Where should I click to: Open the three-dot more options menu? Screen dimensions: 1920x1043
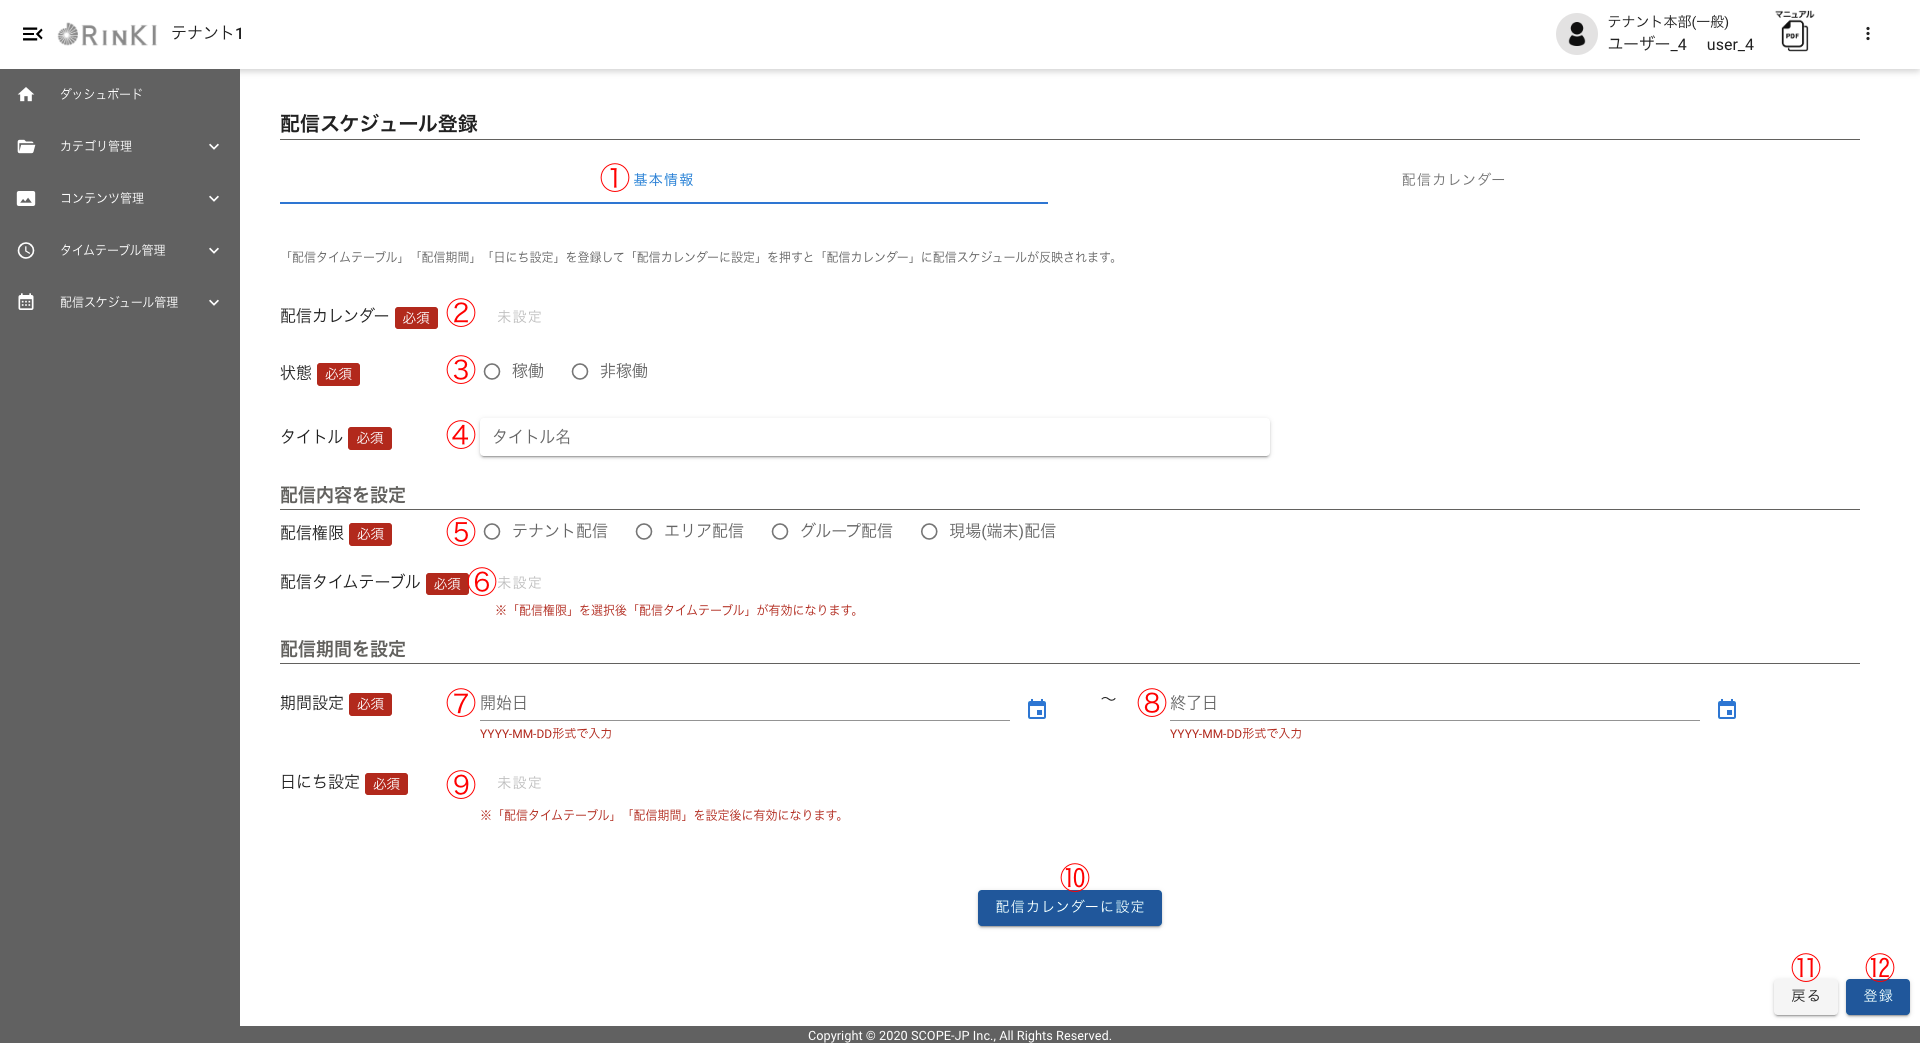pos(1867,34)
